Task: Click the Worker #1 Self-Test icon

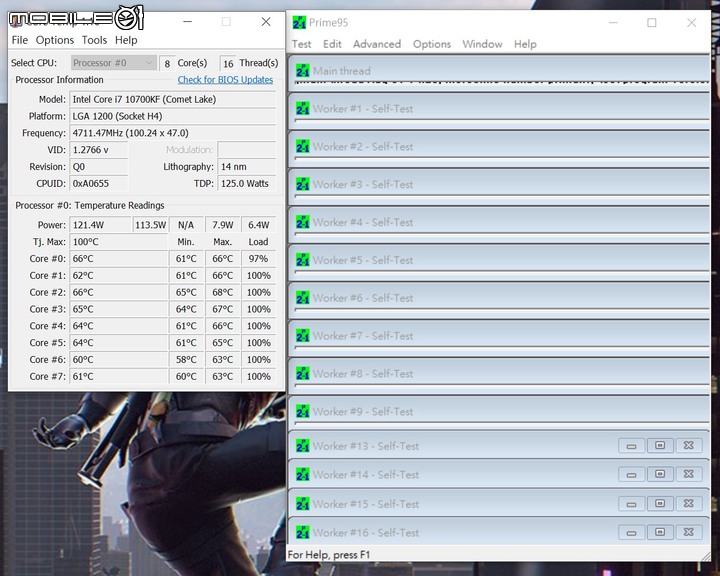Action: coord(303,109)
